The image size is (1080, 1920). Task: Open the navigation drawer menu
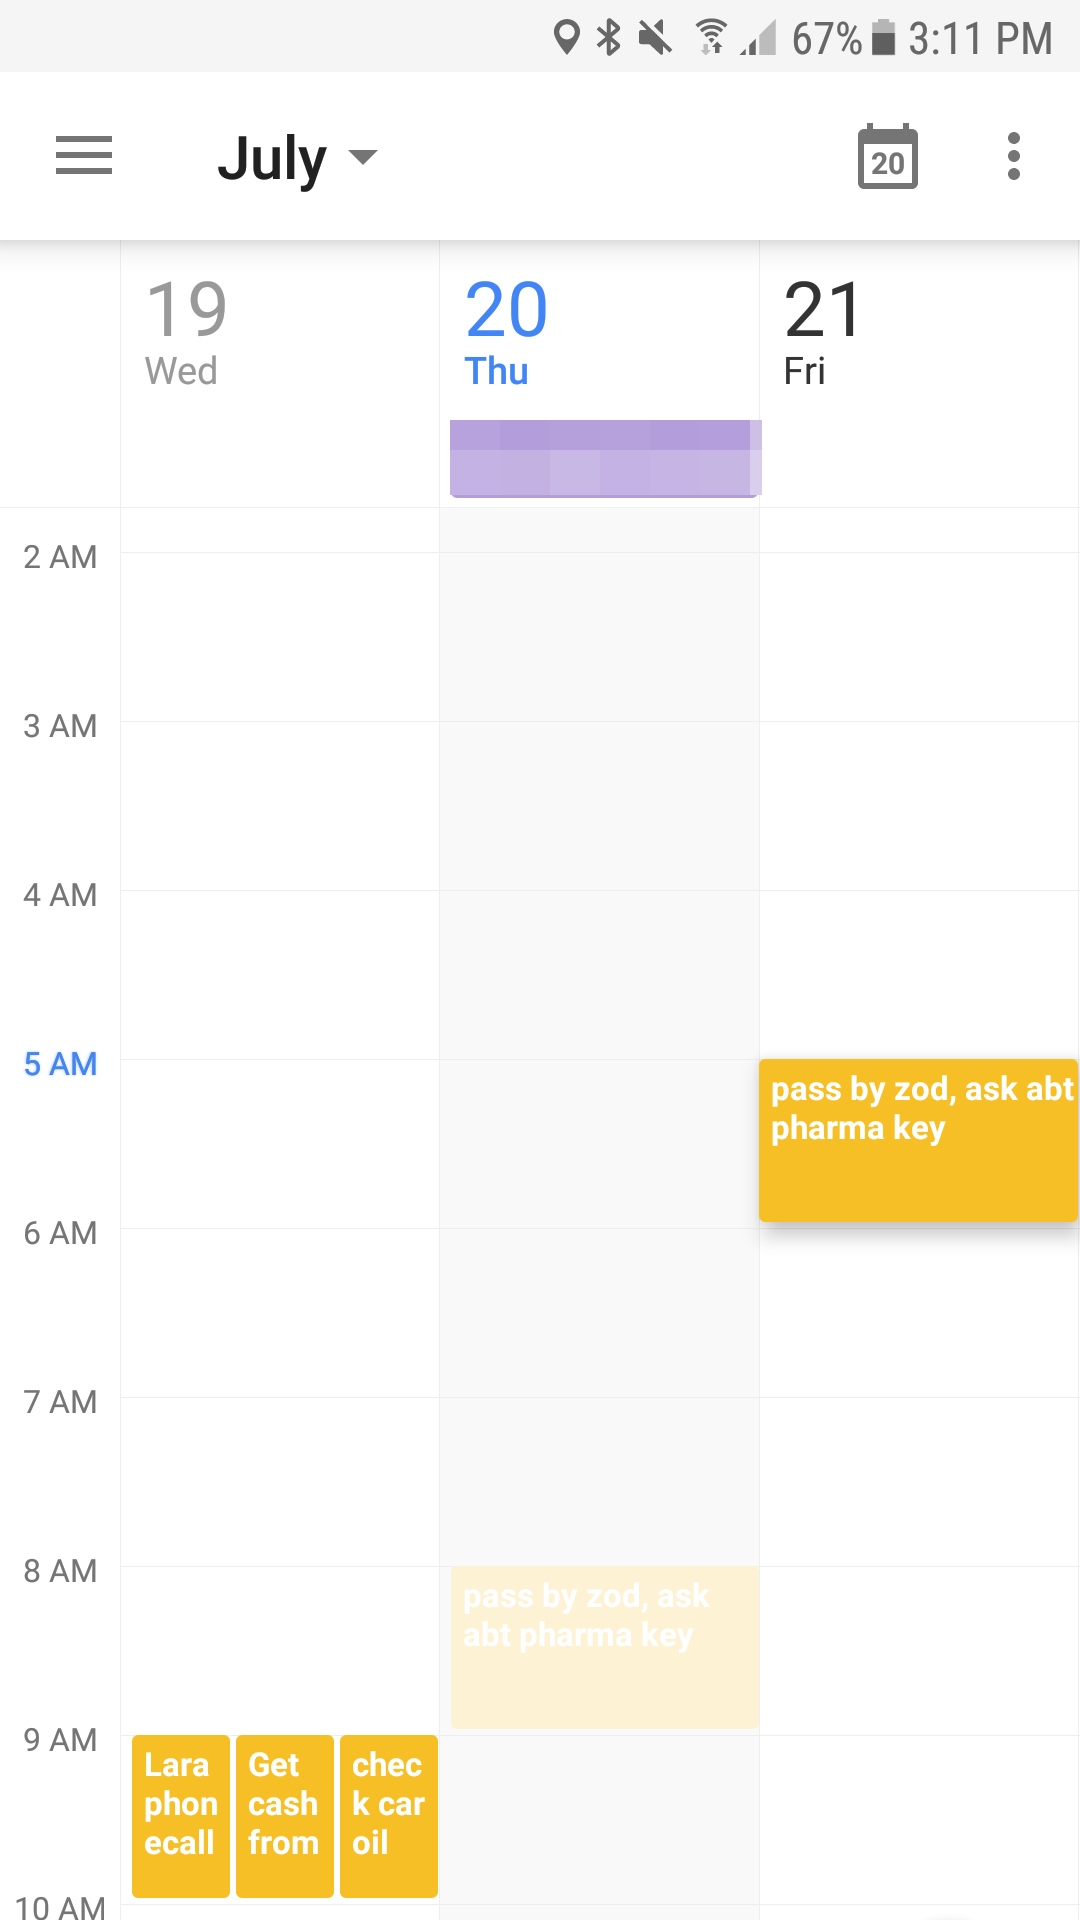pos(84,156)
